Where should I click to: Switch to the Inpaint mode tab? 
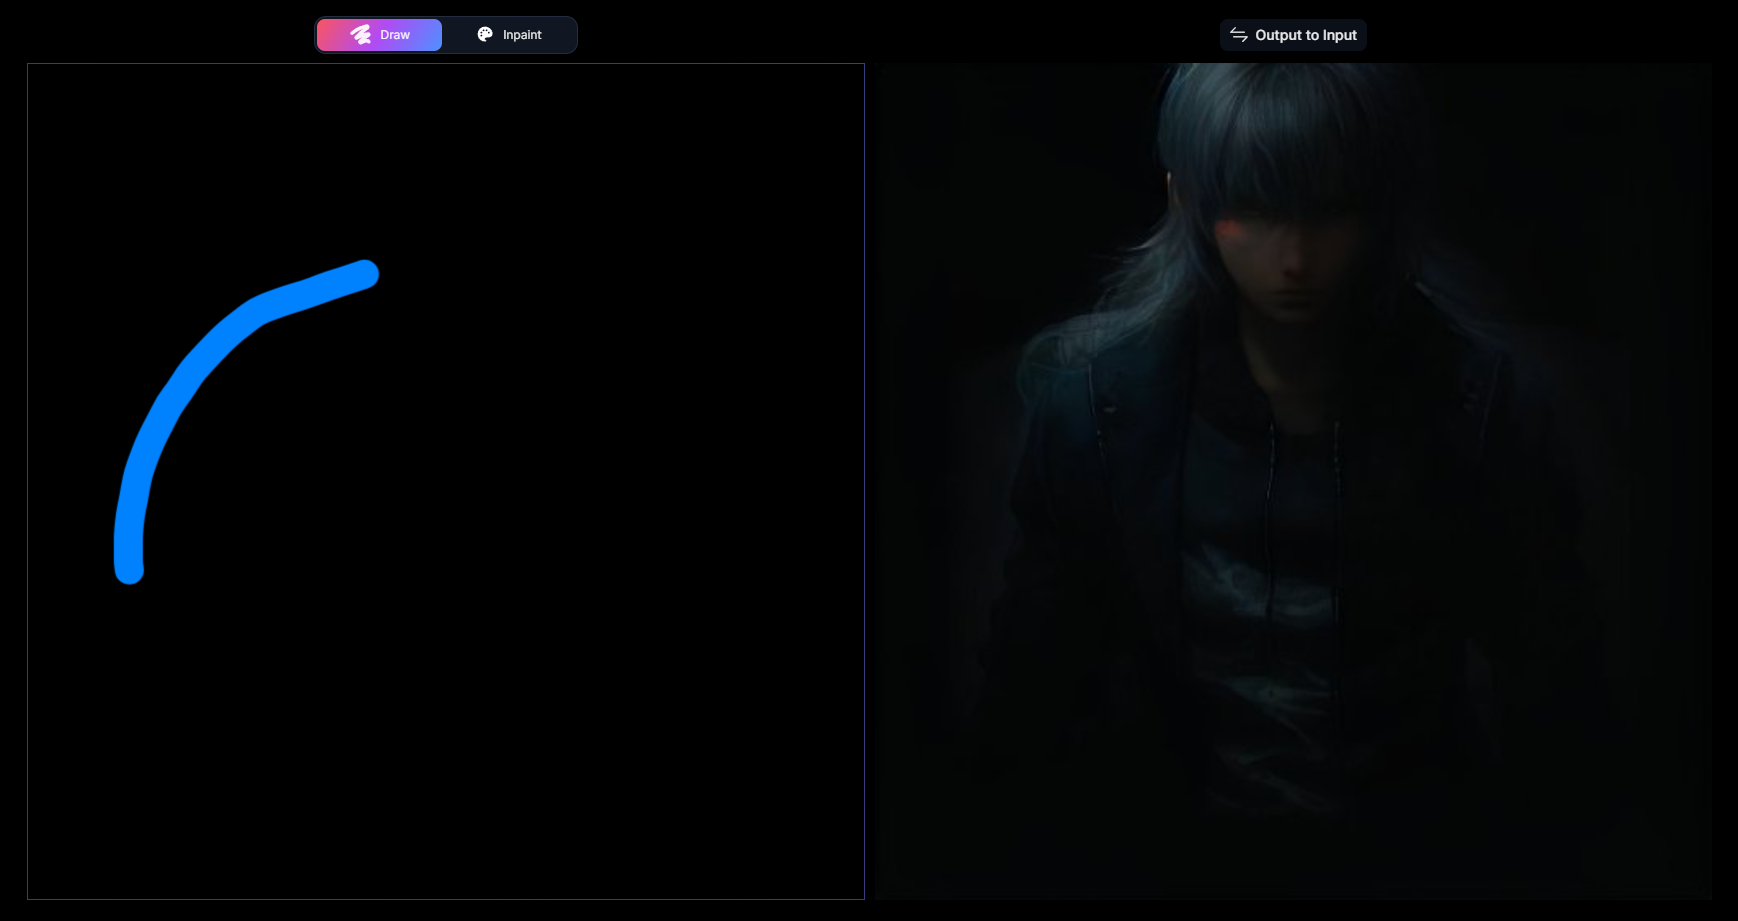coord(509,35)
